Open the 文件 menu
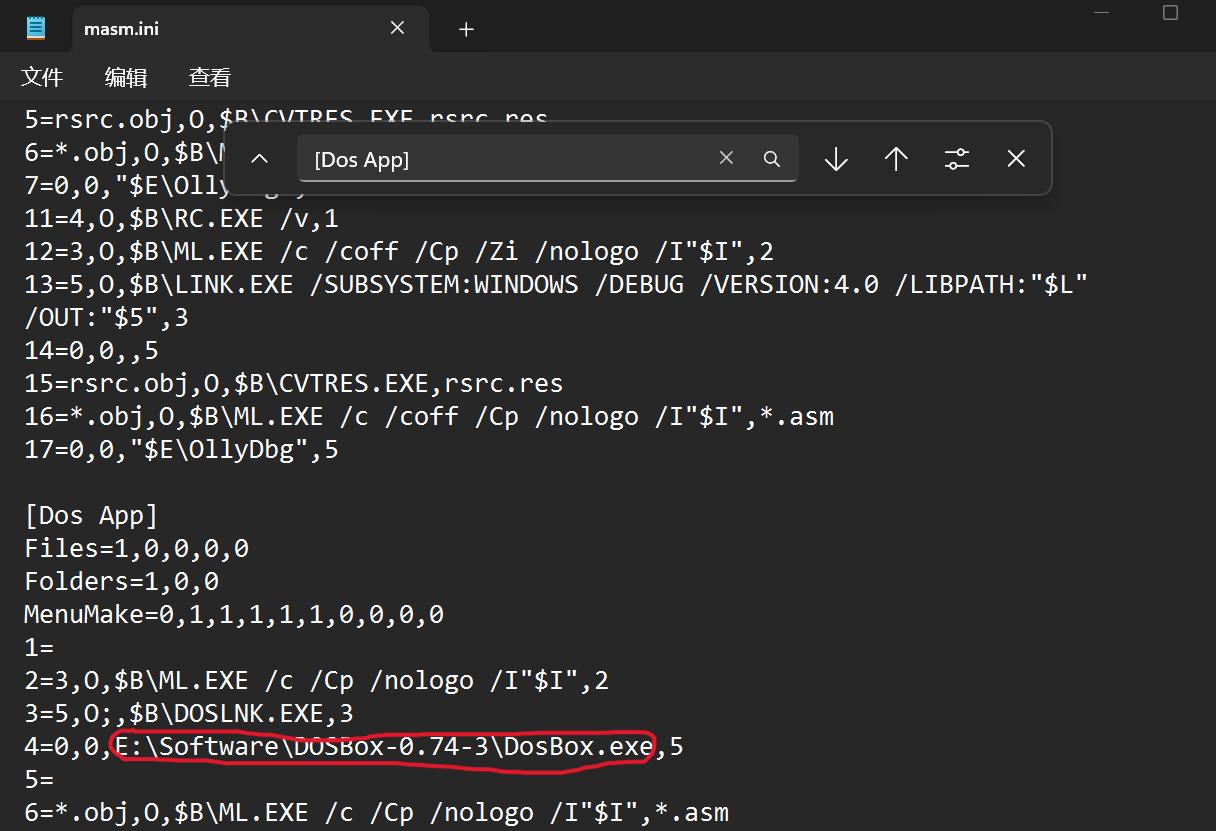 (x=42, y=77)
